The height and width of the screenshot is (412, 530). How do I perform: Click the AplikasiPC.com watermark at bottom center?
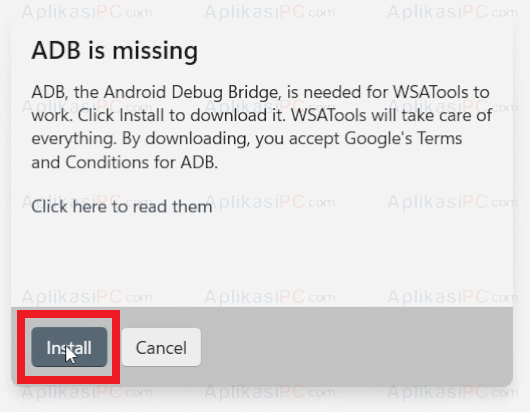tap(270, 393)
